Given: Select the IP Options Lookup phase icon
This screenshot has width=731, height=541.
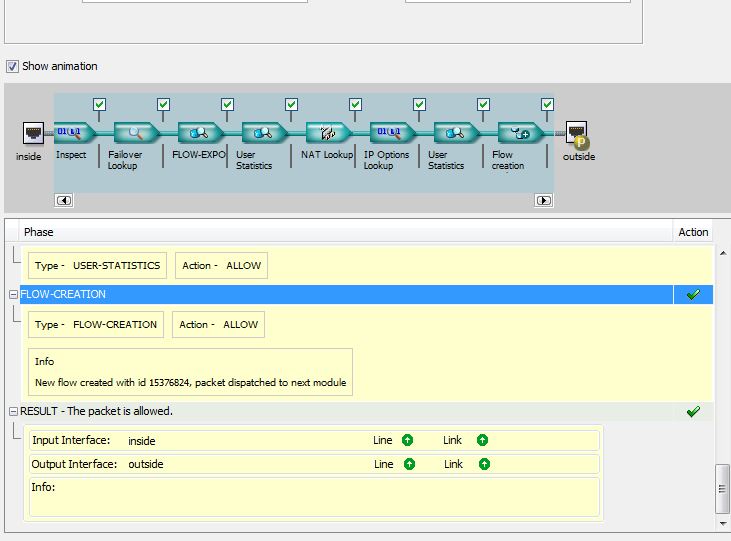Looking at the screenshot, I should [x=393, y=133].
